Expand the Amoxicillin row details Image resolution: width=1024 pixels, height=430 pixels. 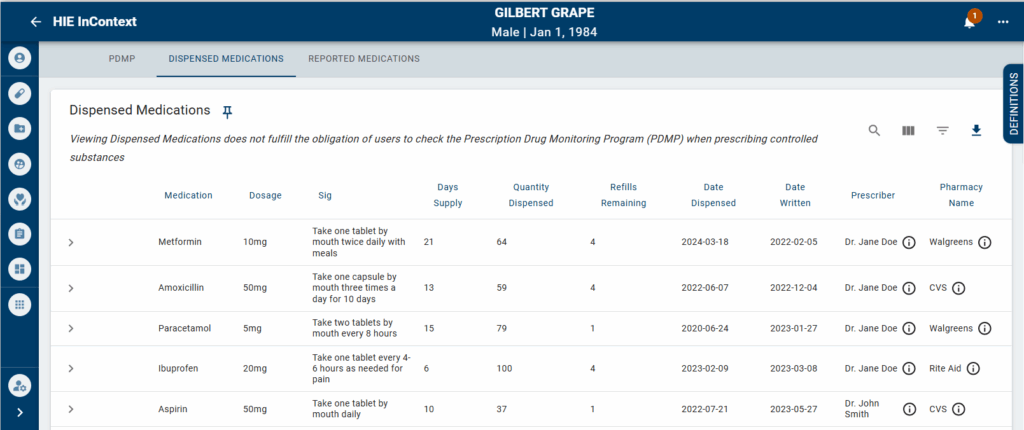click(71, 288)
